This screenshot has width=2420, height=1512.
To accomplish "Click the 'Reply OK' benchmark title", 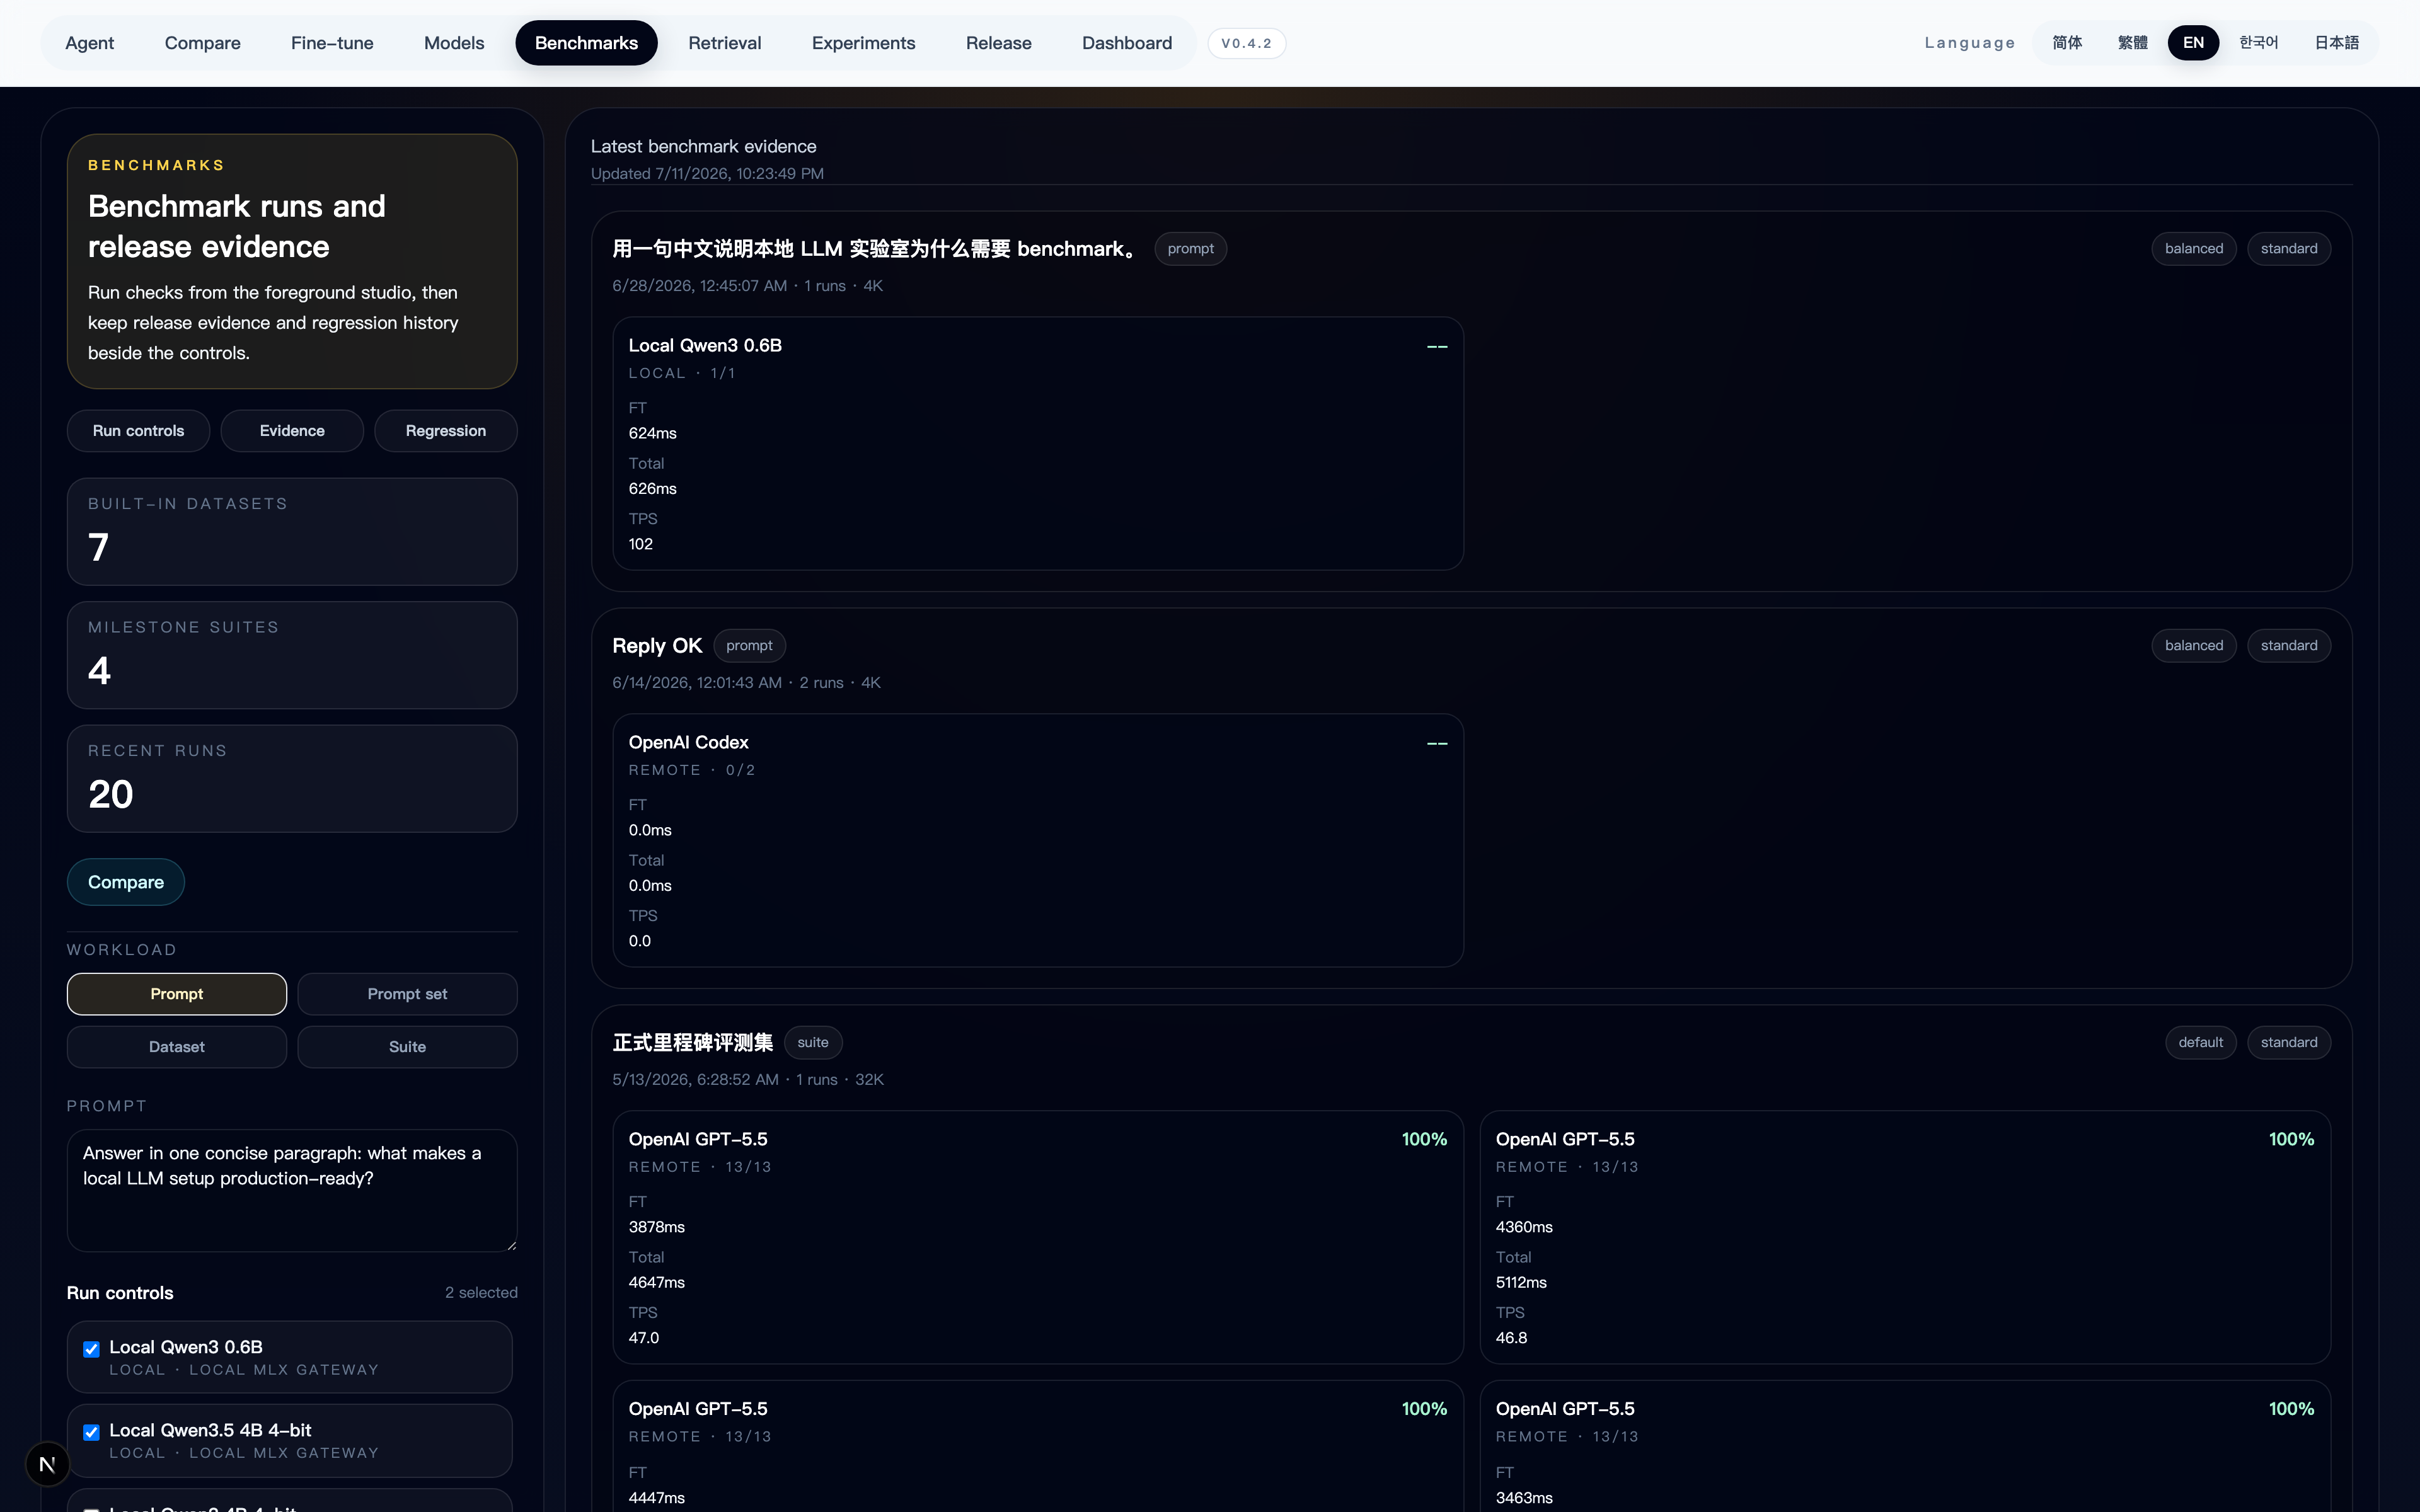I will click(x=657, y=646).
